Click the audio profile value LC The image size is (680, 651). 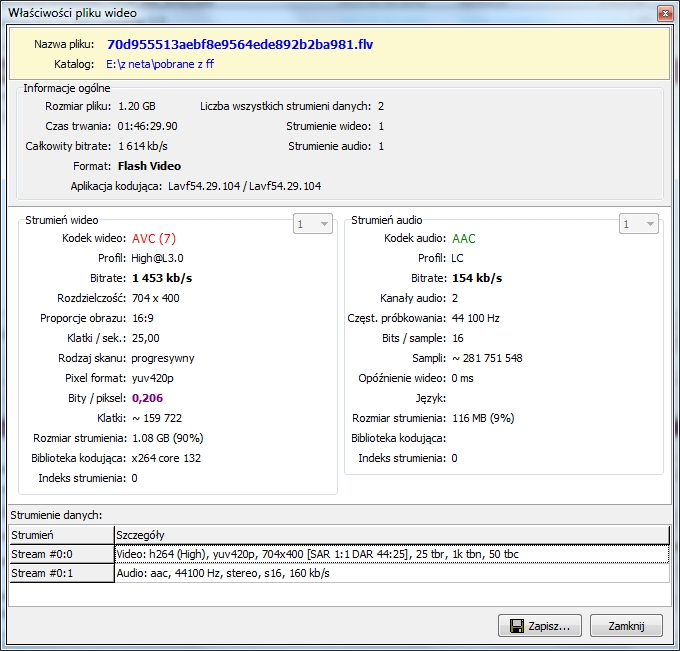pos(458,258)
